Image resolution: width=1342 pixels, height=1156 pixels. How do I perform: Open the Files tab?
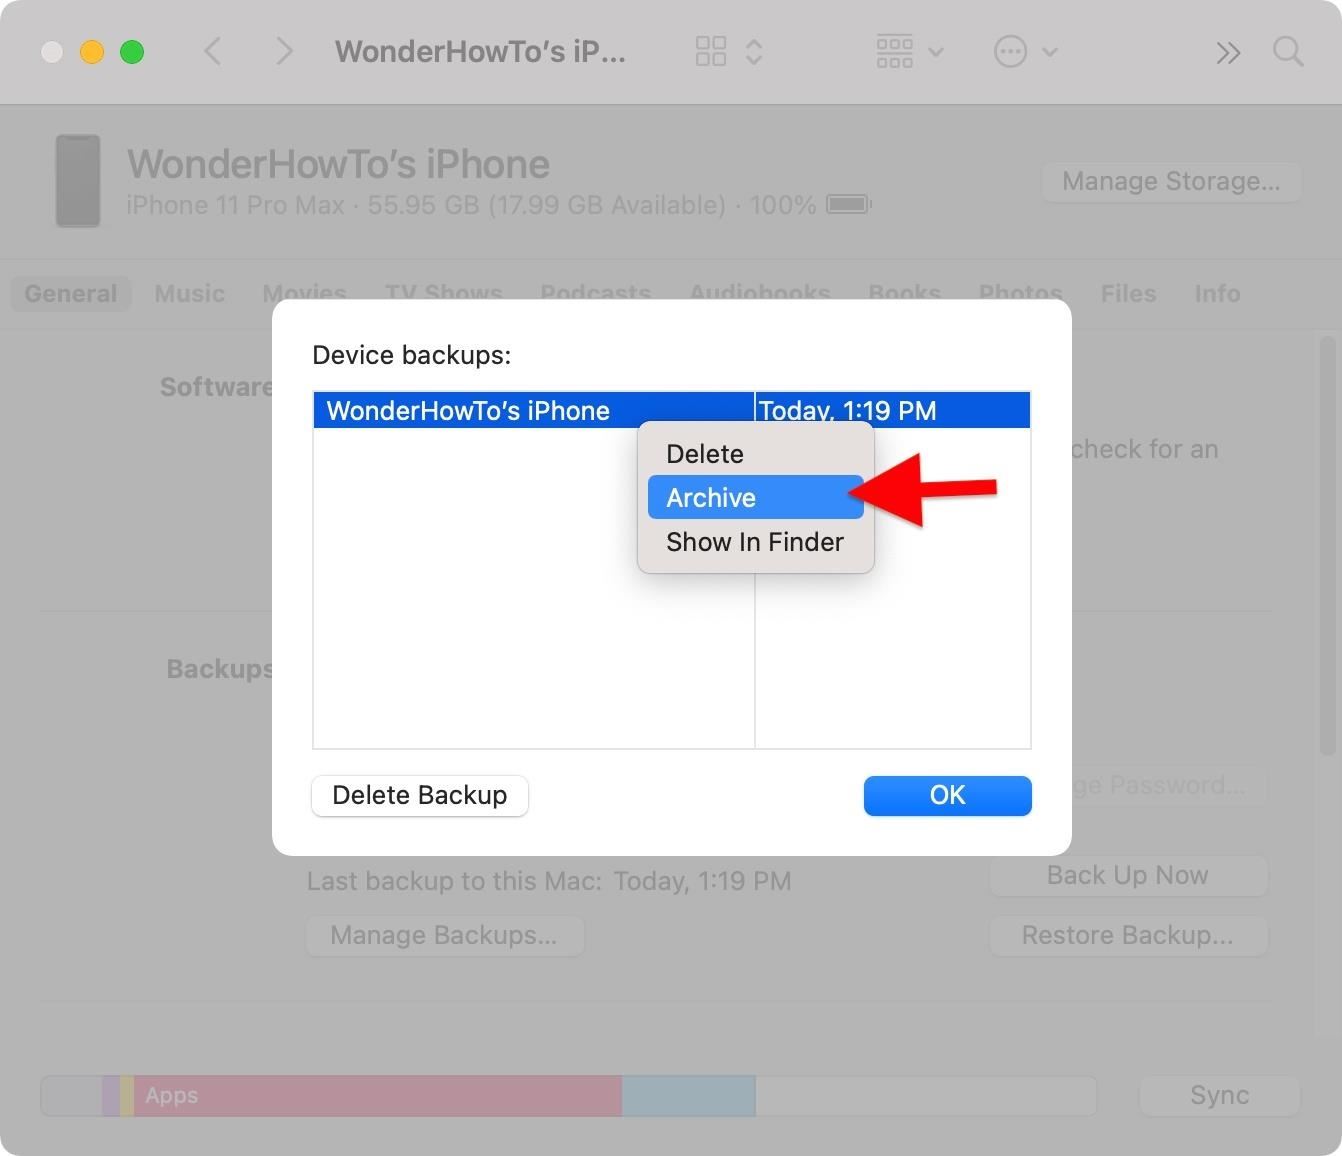pos(1128,293)
